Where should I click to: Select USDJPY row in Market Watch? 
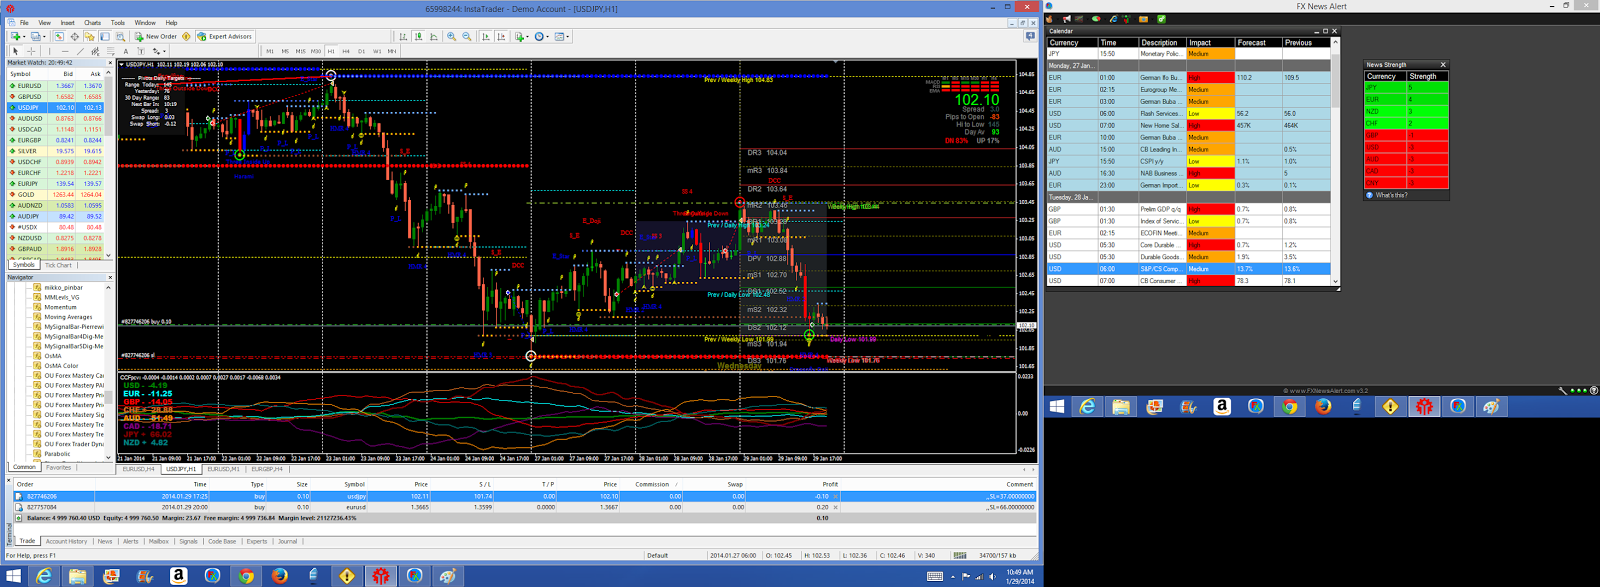click(x=55, y=108)
